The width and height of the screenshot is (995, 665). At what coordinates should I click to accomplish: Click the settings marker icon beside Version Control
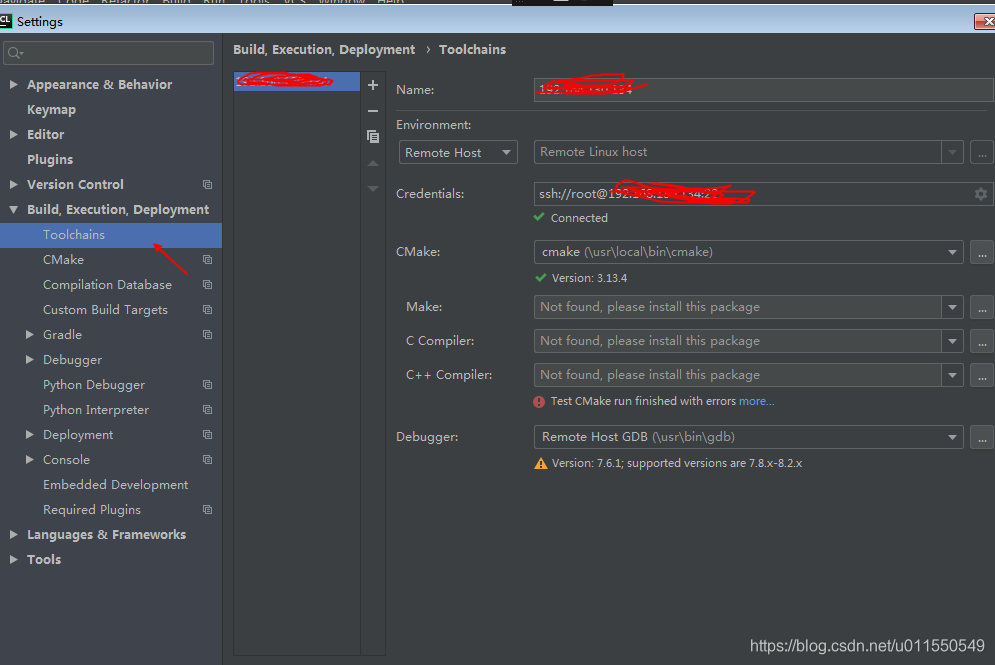tap(207, 184)
